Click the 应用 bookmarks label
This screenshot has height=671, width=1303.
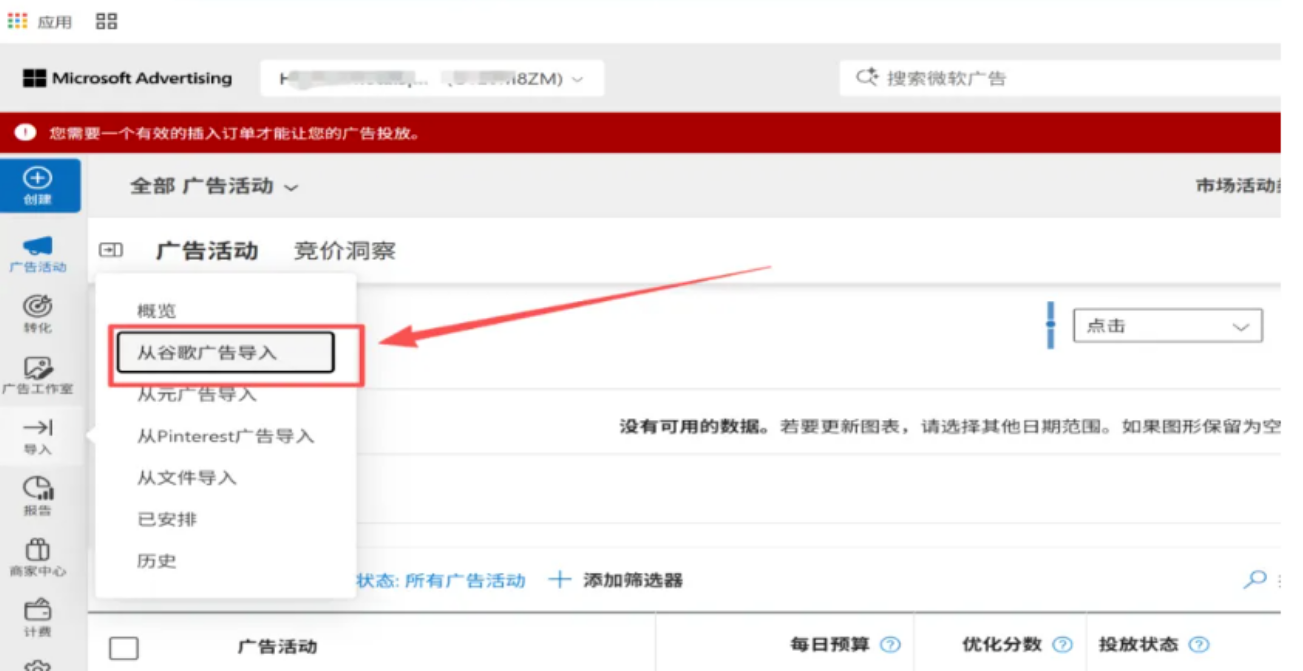(x=55, y=22)
